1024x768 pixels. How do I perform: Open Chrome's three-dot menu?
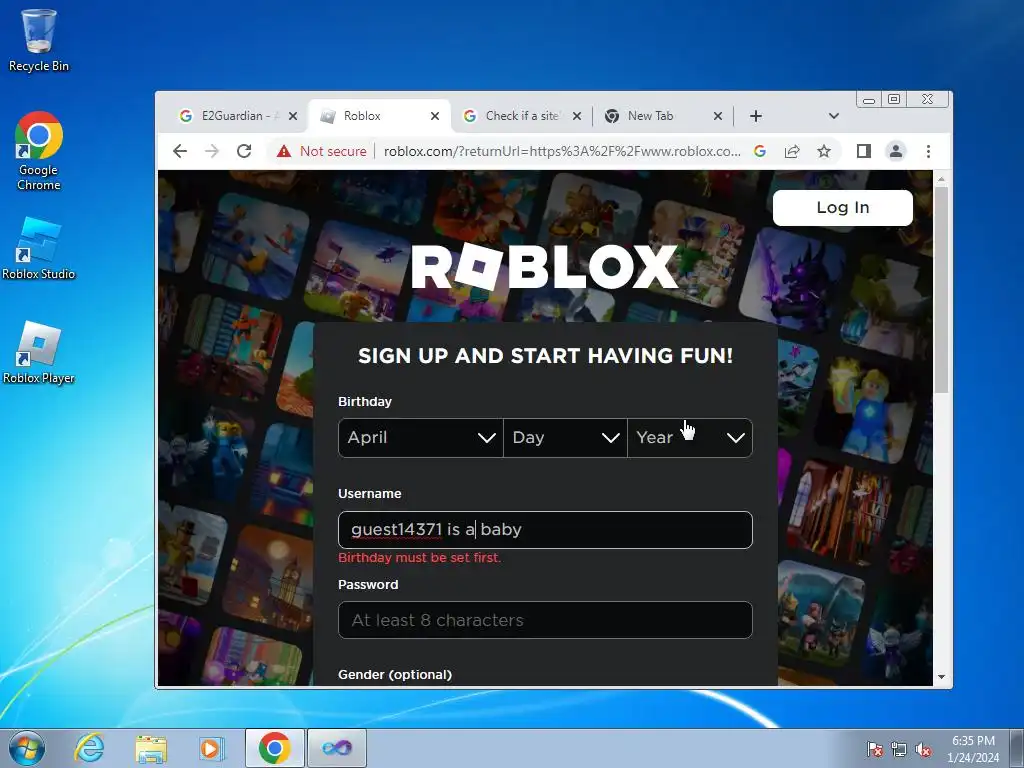pos(928,152)
